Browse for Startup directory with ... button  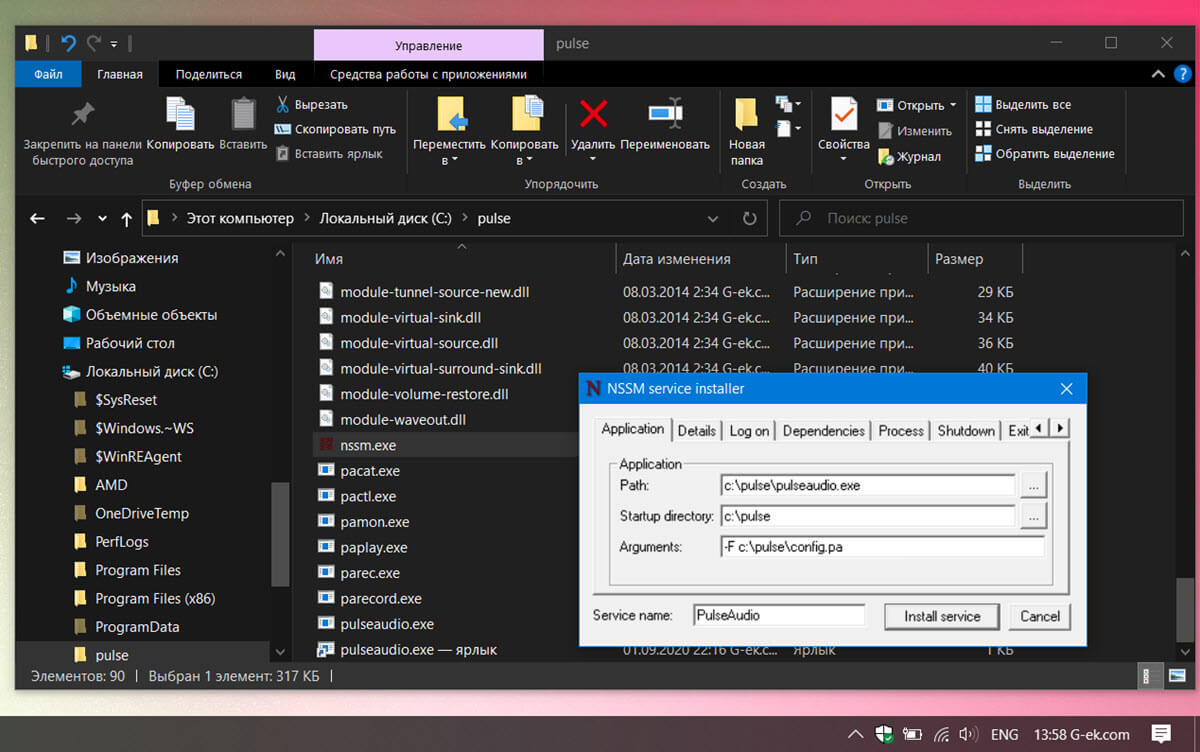coord(1033,516)
